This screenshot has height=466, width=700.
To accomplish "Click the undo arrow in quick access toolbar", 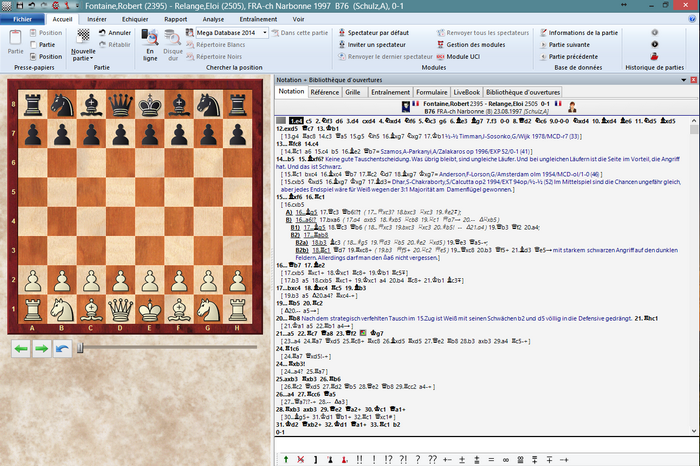I will coord(32,6).
